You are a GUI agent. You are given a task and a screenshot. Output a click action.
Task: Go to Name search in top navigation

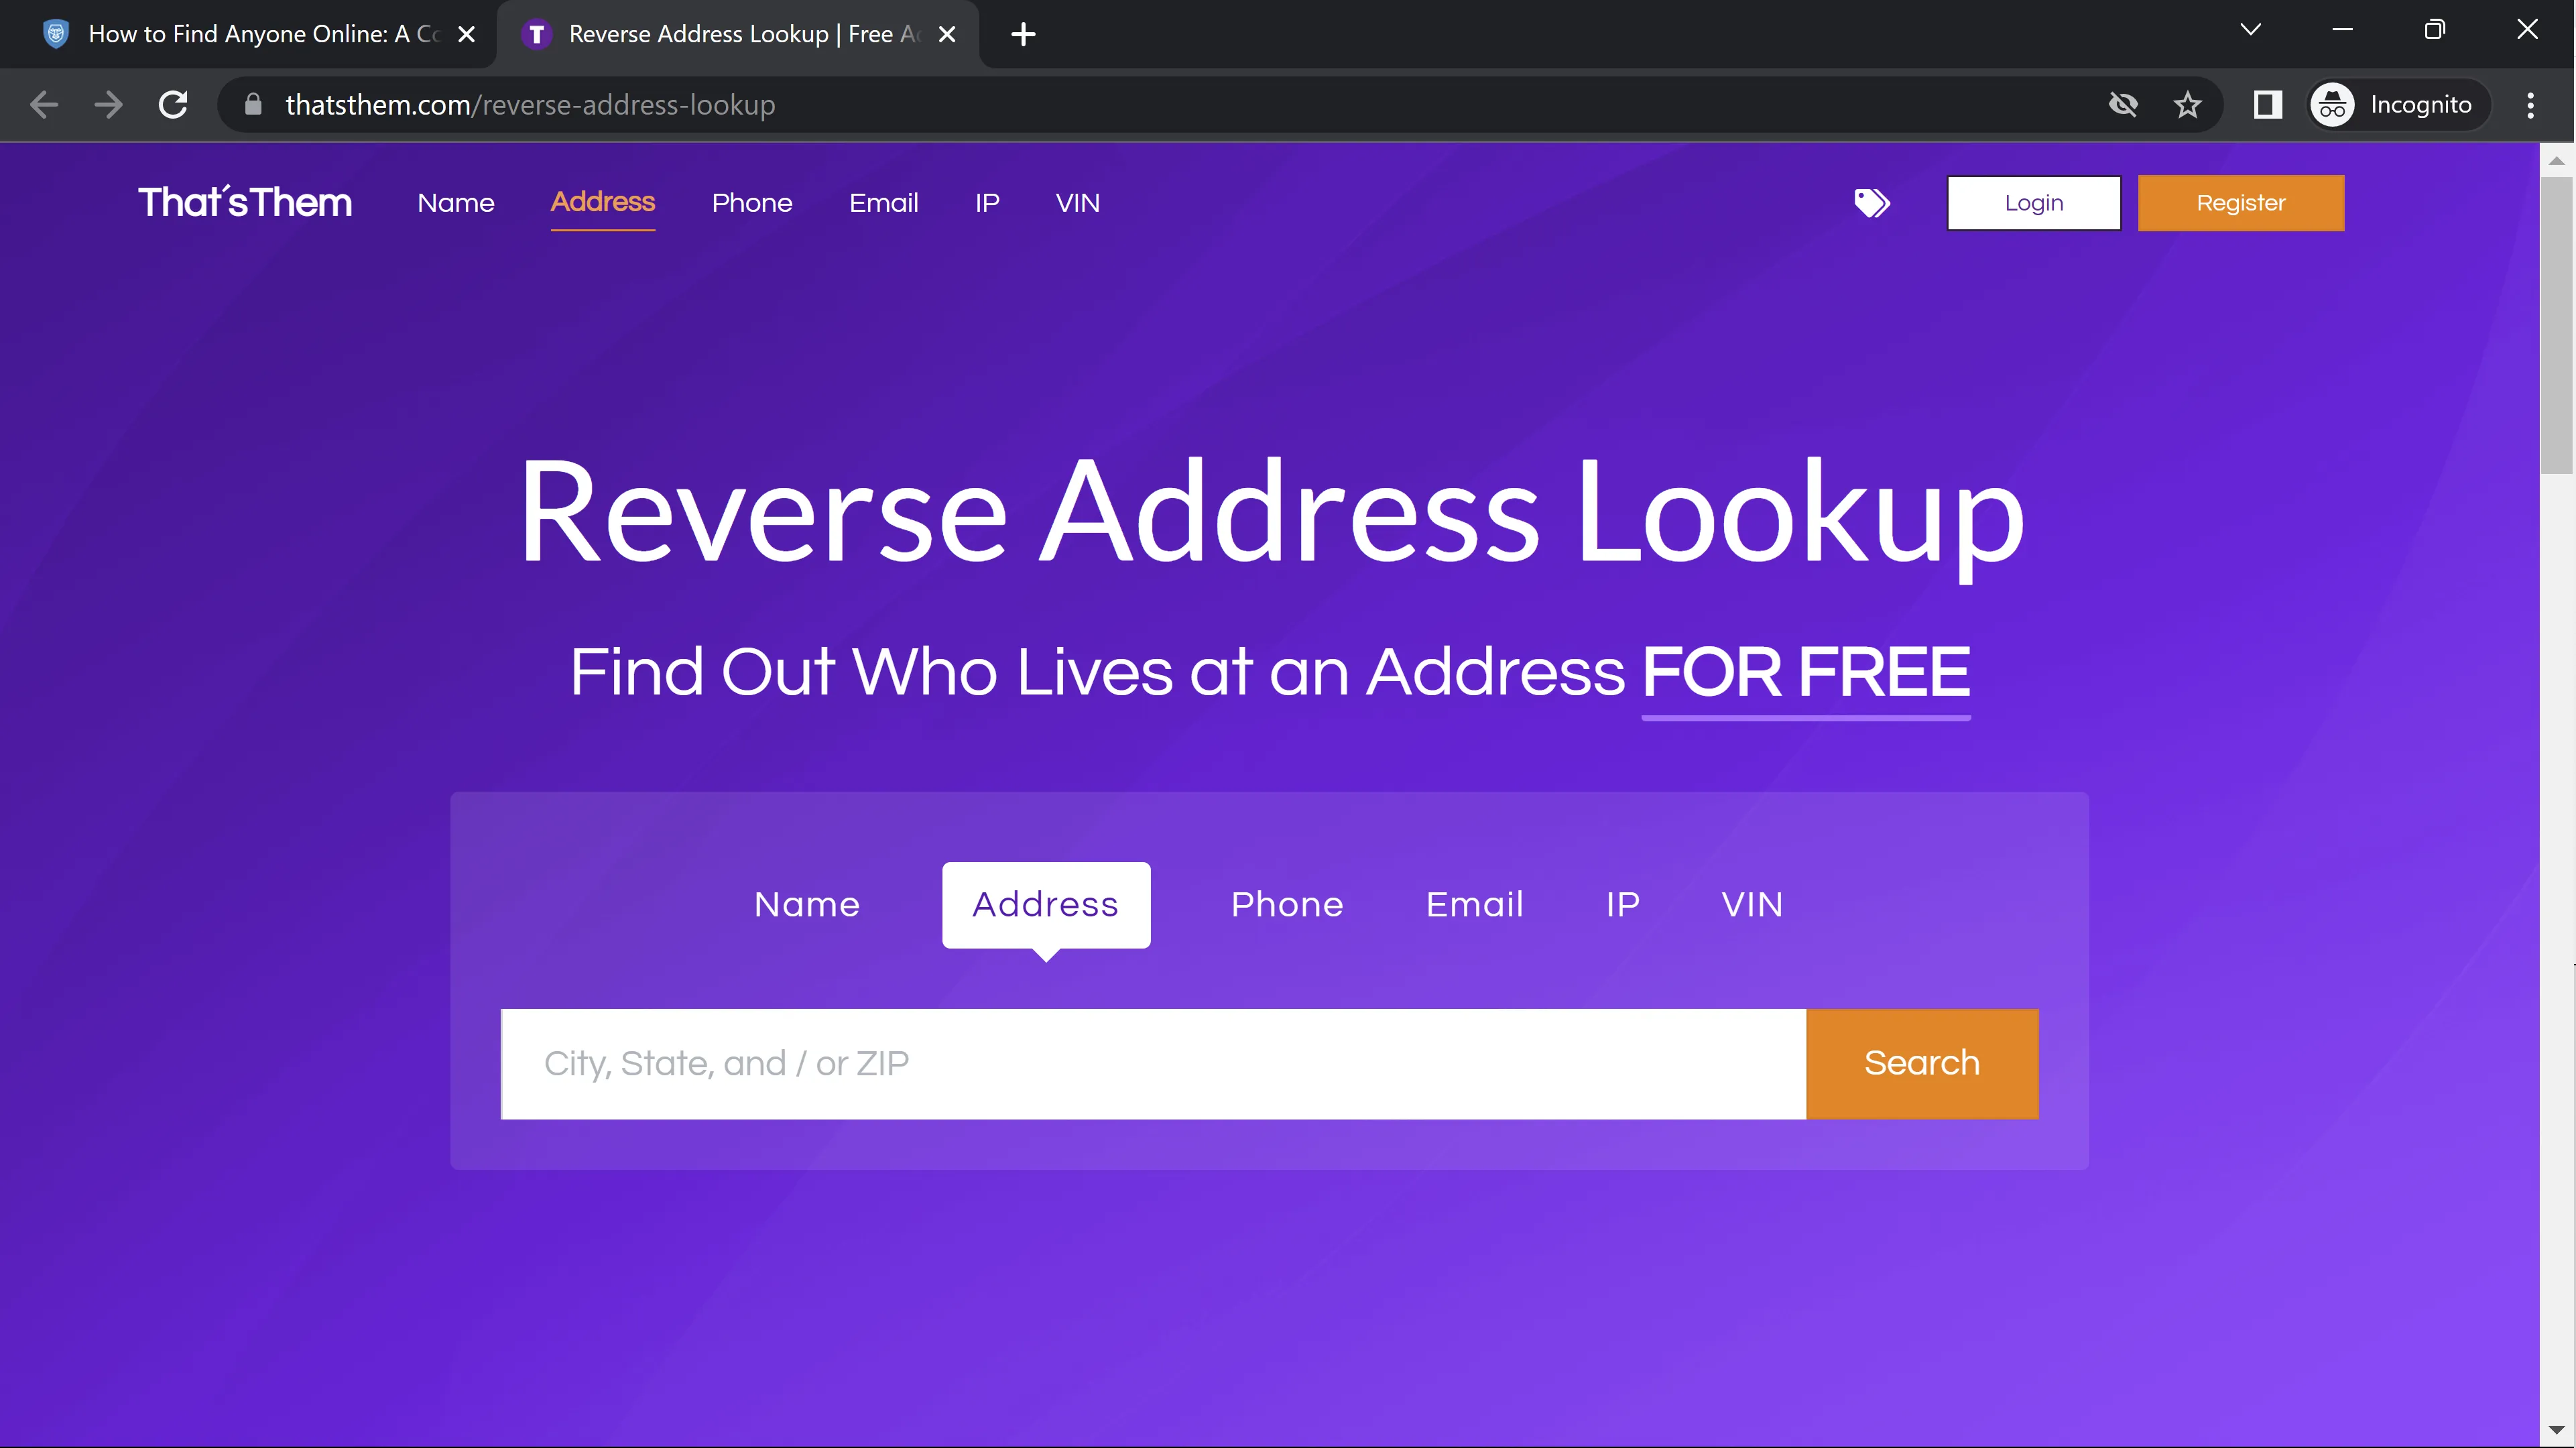coord(455,203)
